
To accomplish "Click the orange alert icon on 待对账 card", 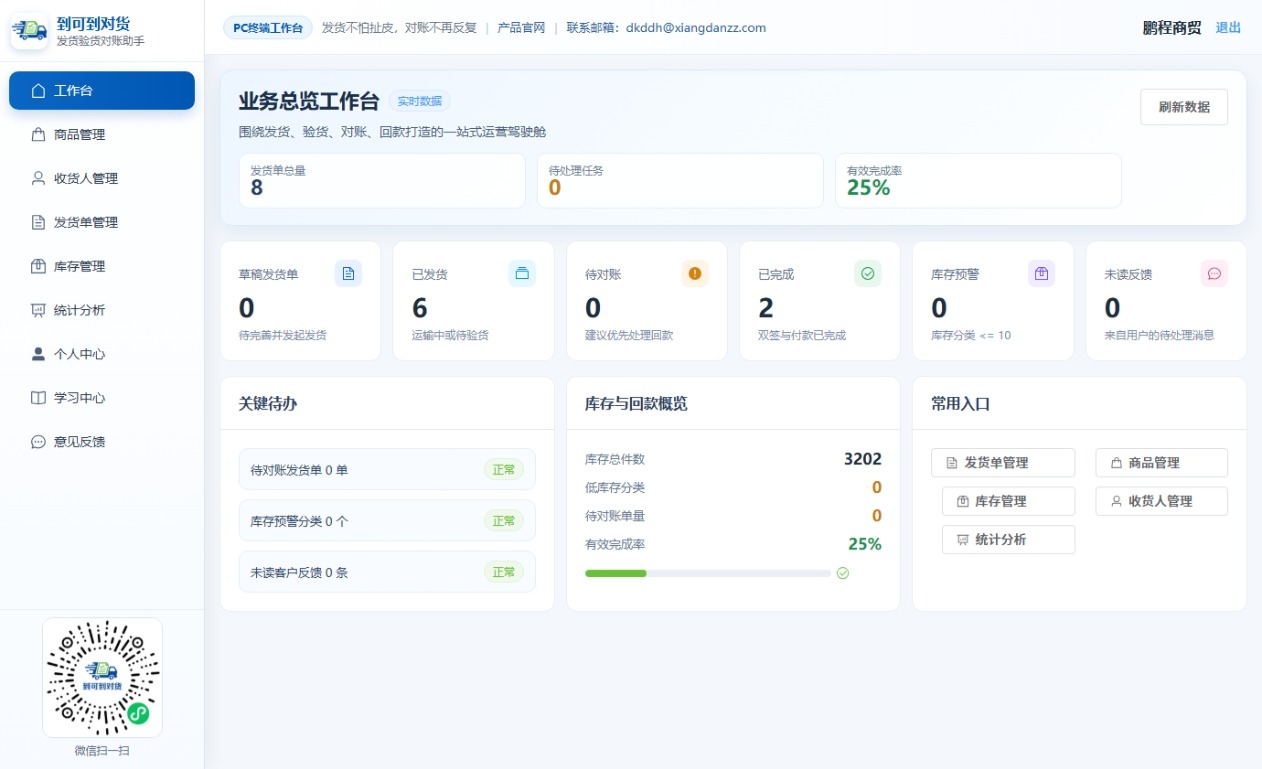I will (695, 274).
